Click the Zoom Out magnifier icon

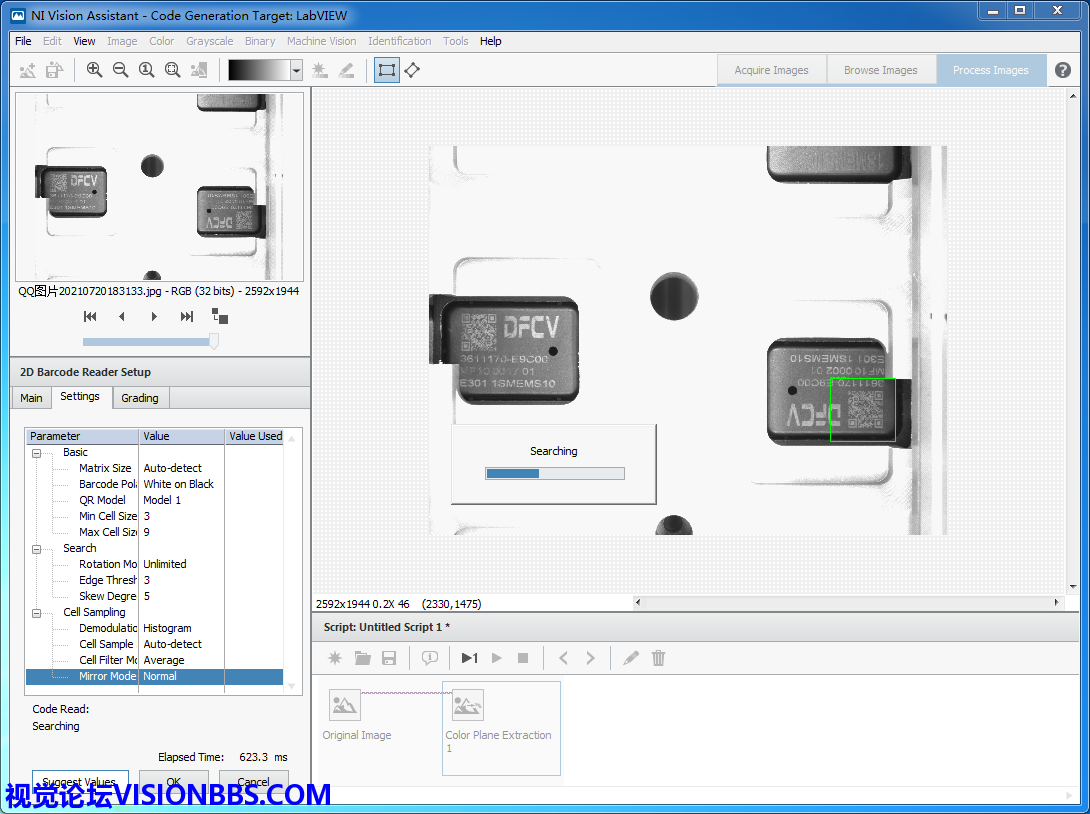[x=120, y=70]
